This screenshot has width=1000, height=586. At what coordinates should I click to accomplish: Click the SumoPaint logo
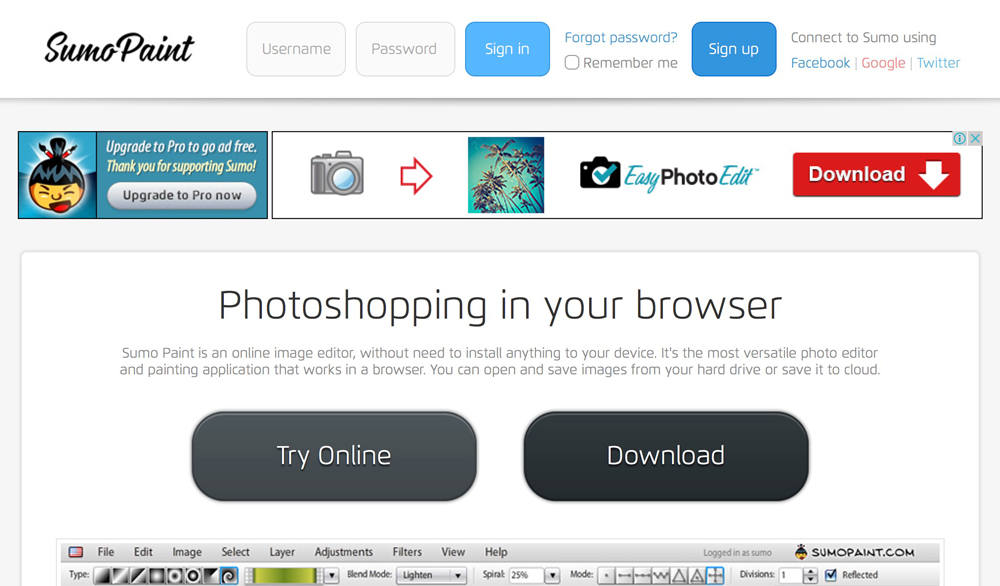click(x=119, y=48)
